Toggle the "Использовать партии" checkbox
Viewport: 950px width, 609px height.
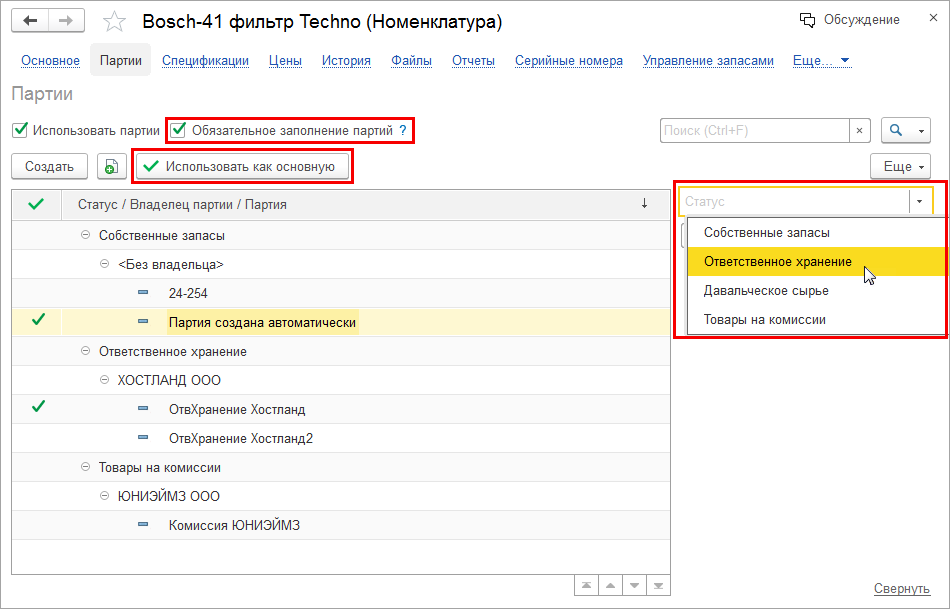pos(20,130)
